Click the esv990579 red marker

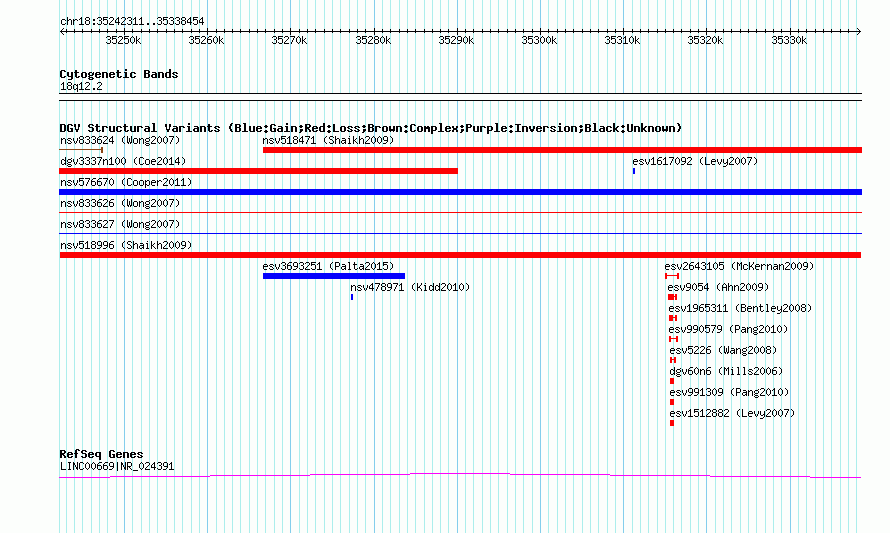point(674,339)
